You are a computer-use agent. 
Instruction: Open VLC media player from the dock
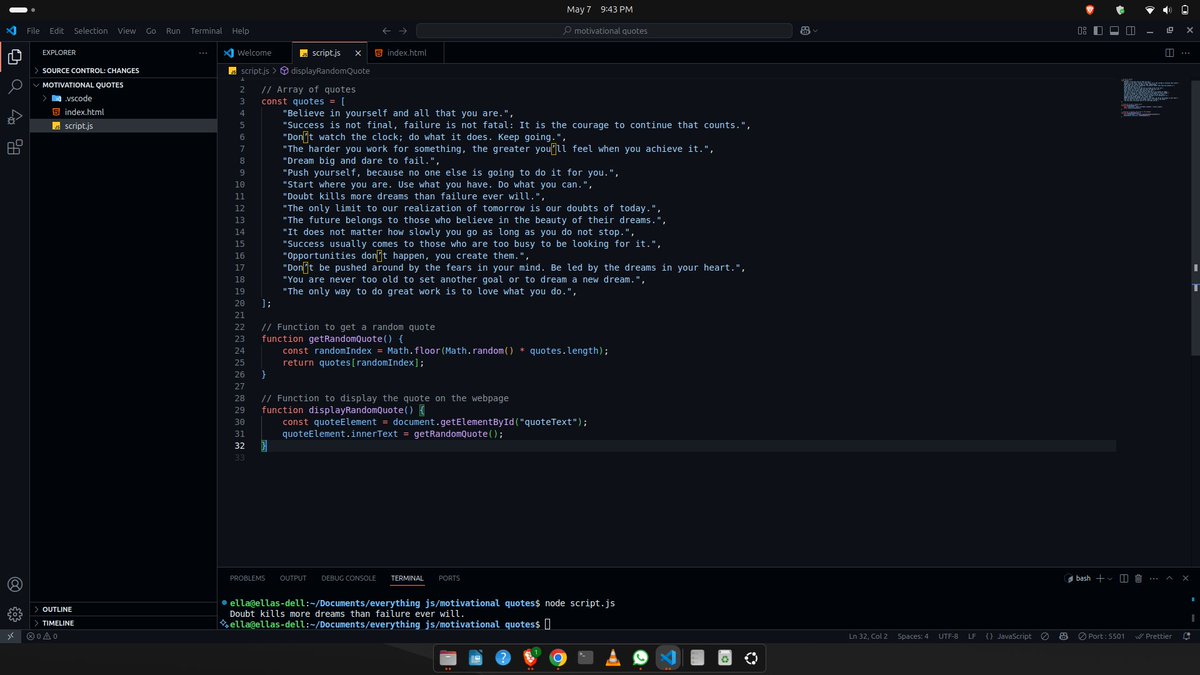613,658
